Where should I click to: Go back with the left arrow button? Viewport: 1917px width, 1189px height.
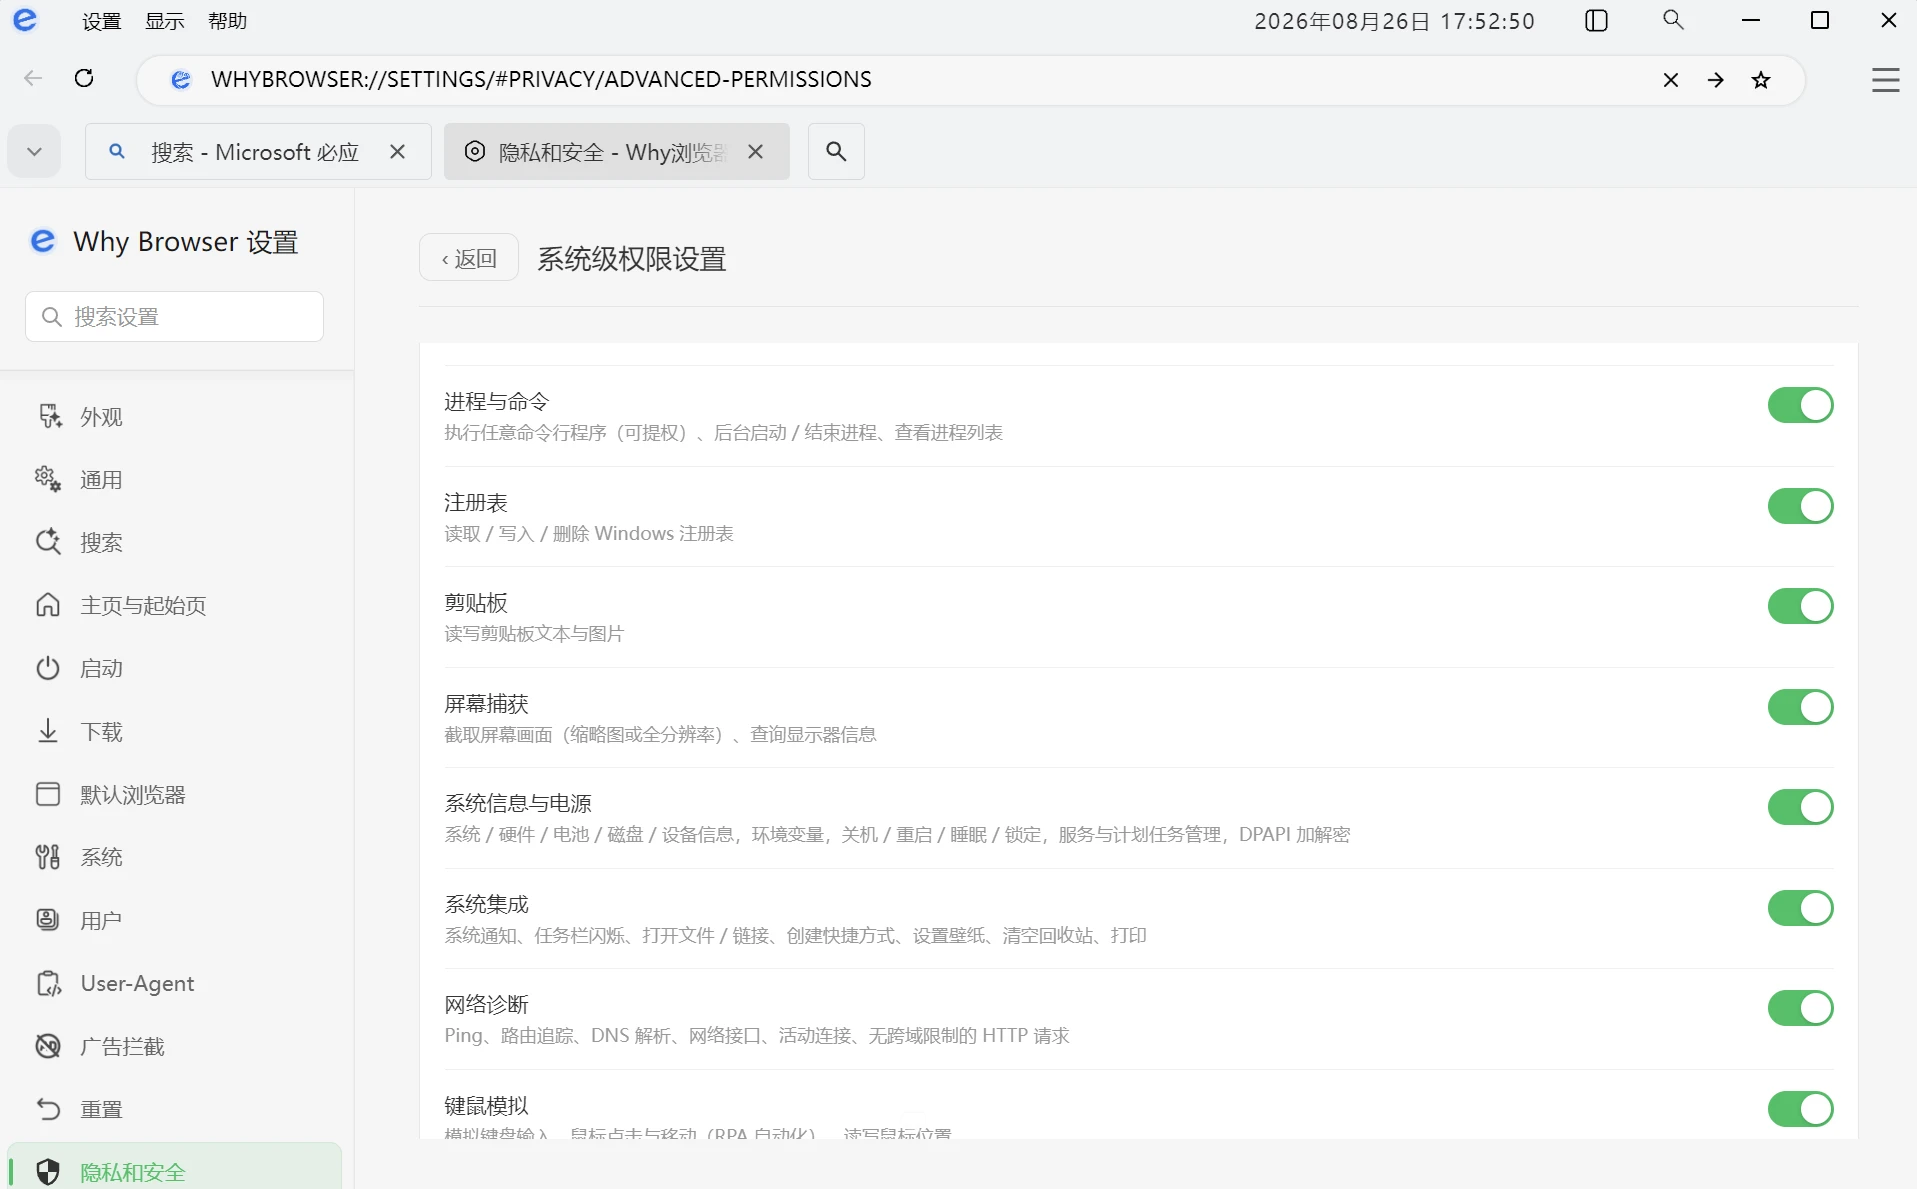33,78
